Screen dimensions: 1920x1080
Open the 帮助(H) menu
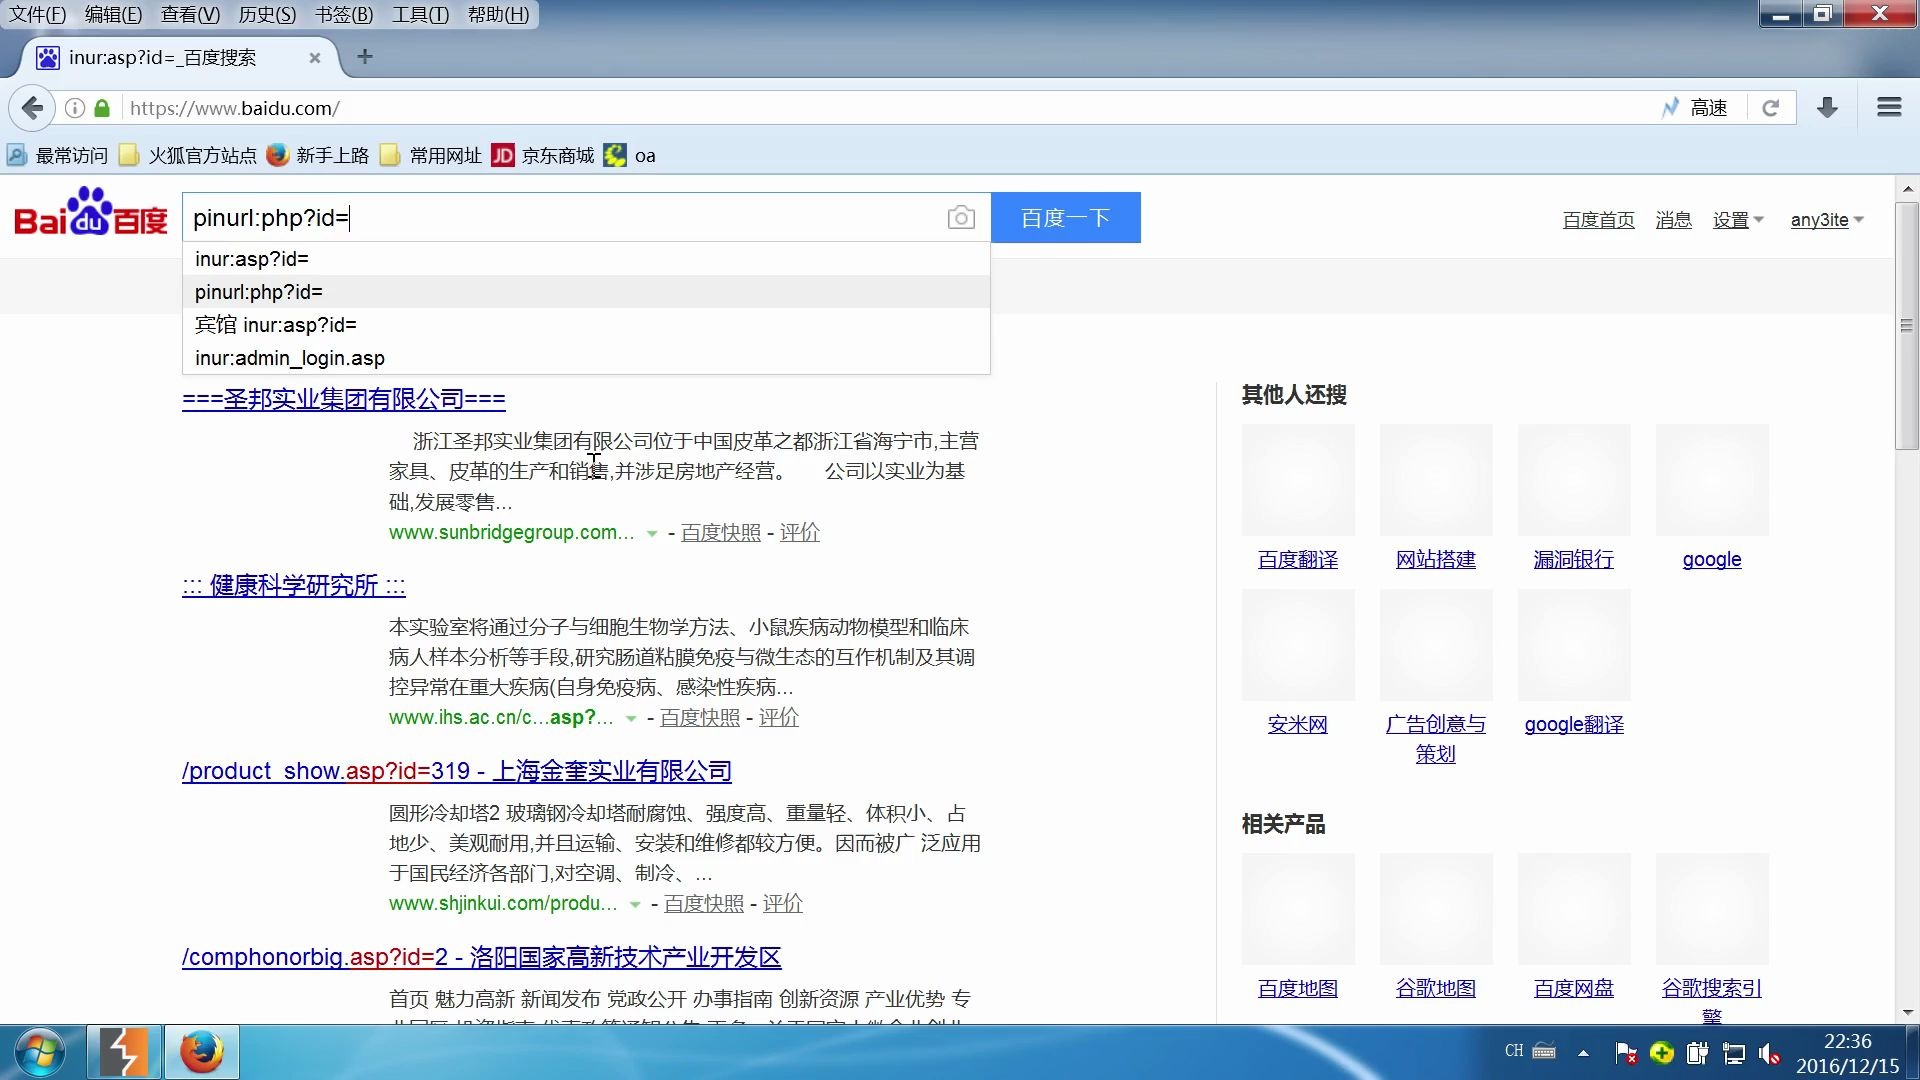498,15
